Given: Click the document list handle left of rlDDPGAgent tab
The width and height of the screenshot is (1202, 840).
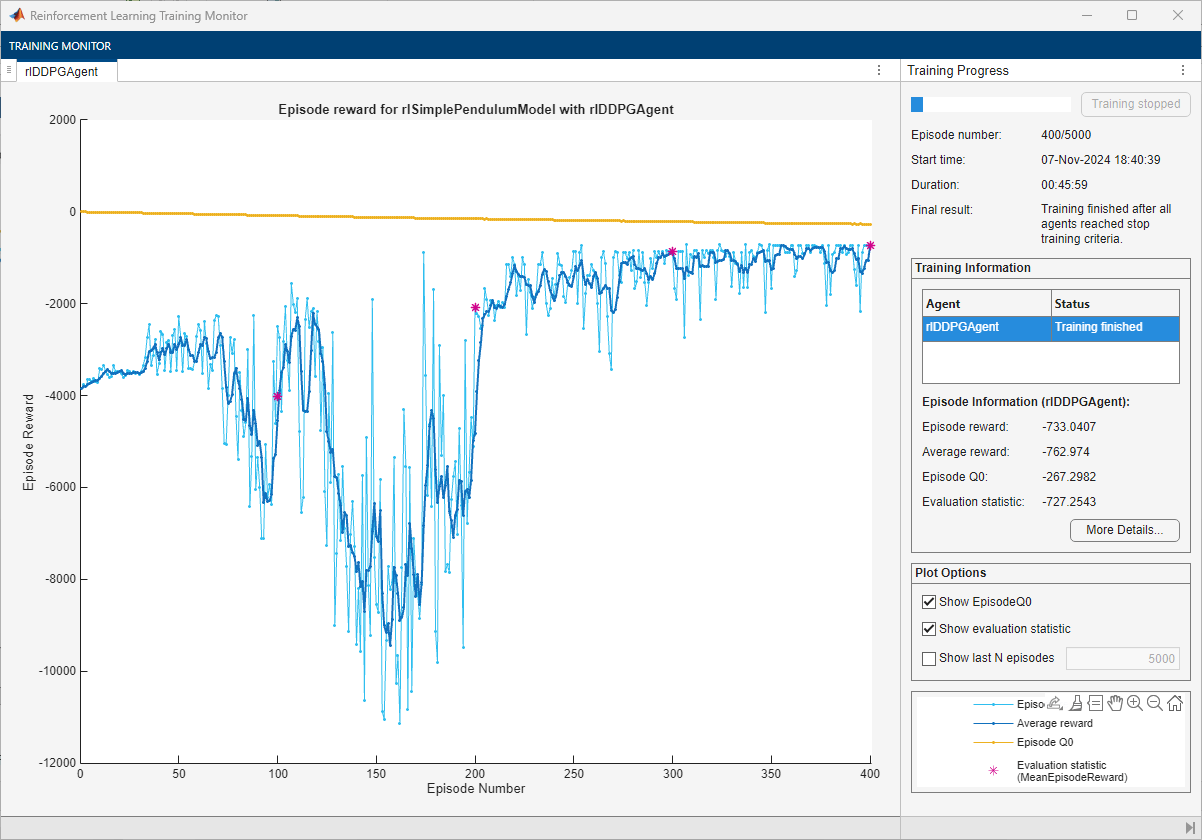Looking at the screenshot, I should [x=8, y=70].
